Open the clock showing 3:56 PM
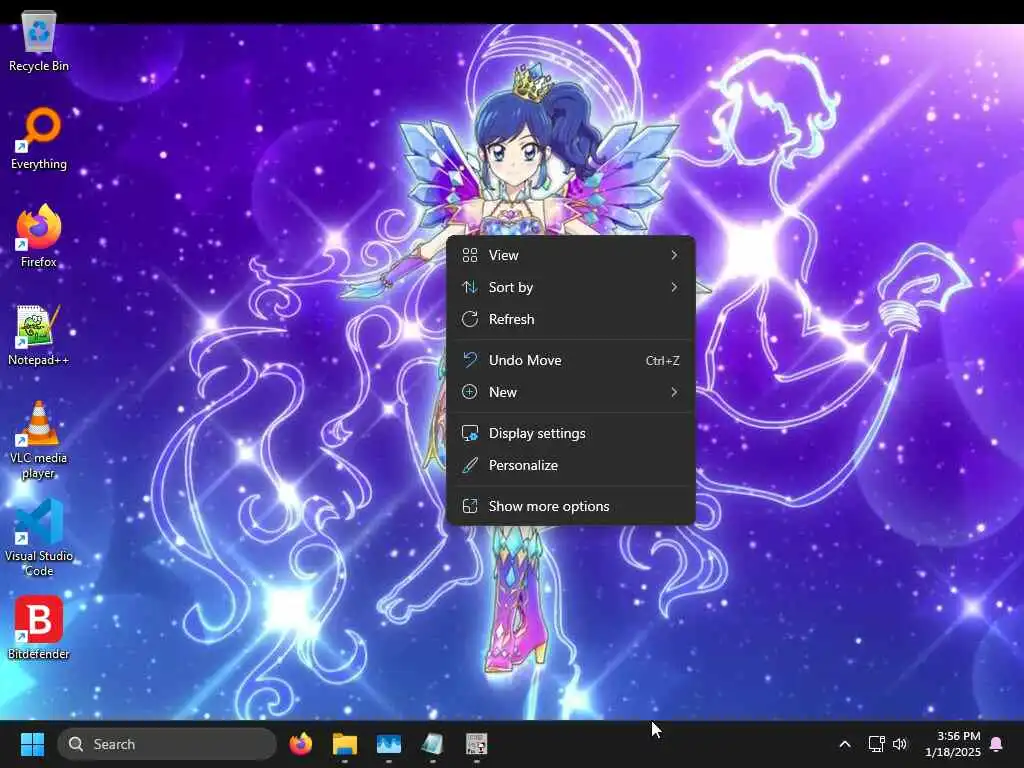Viewport: 1024px width, 768px height. coord(952,744)
